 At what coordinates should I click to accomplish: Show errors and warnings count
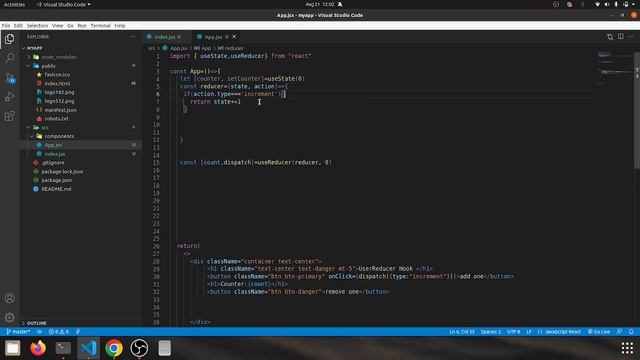tap(59, 331)
